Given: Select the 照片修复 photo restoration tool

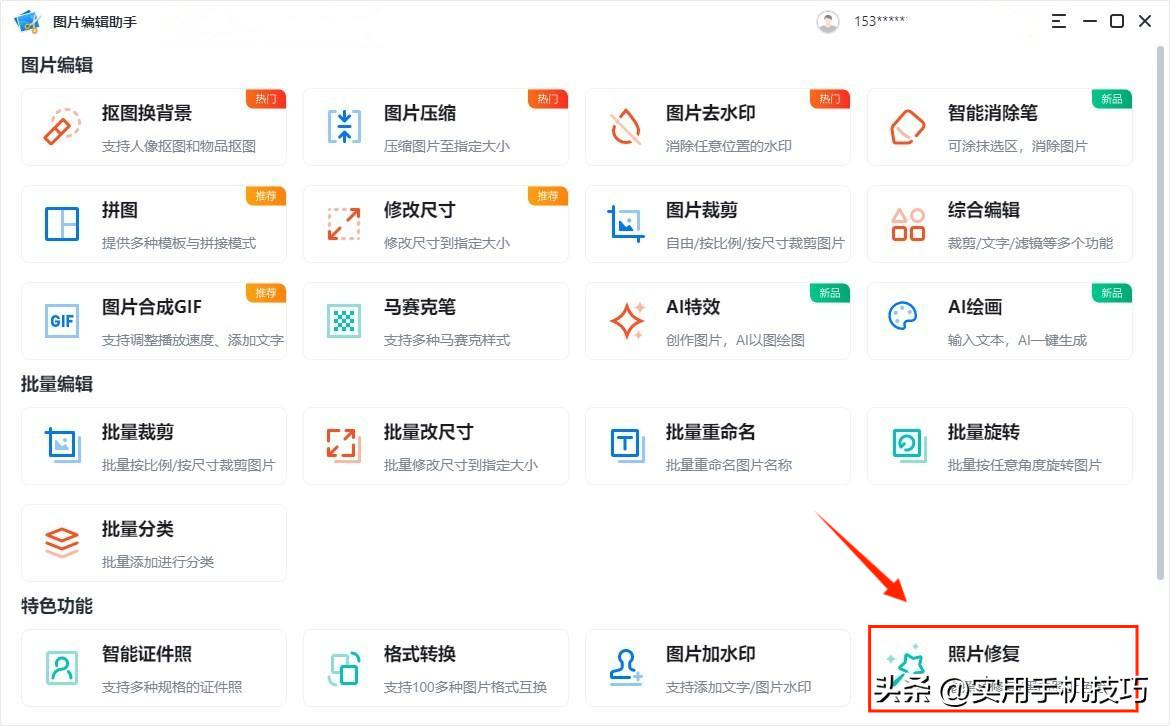Looking at the screenshot, I should [x=1000, y=668].
